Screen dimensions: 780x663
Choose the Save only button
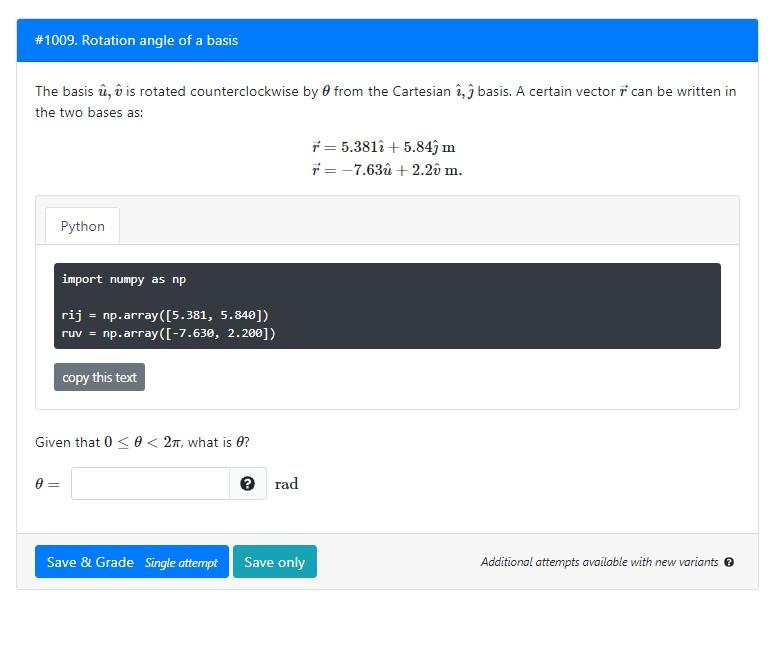[x=275, y=562]
